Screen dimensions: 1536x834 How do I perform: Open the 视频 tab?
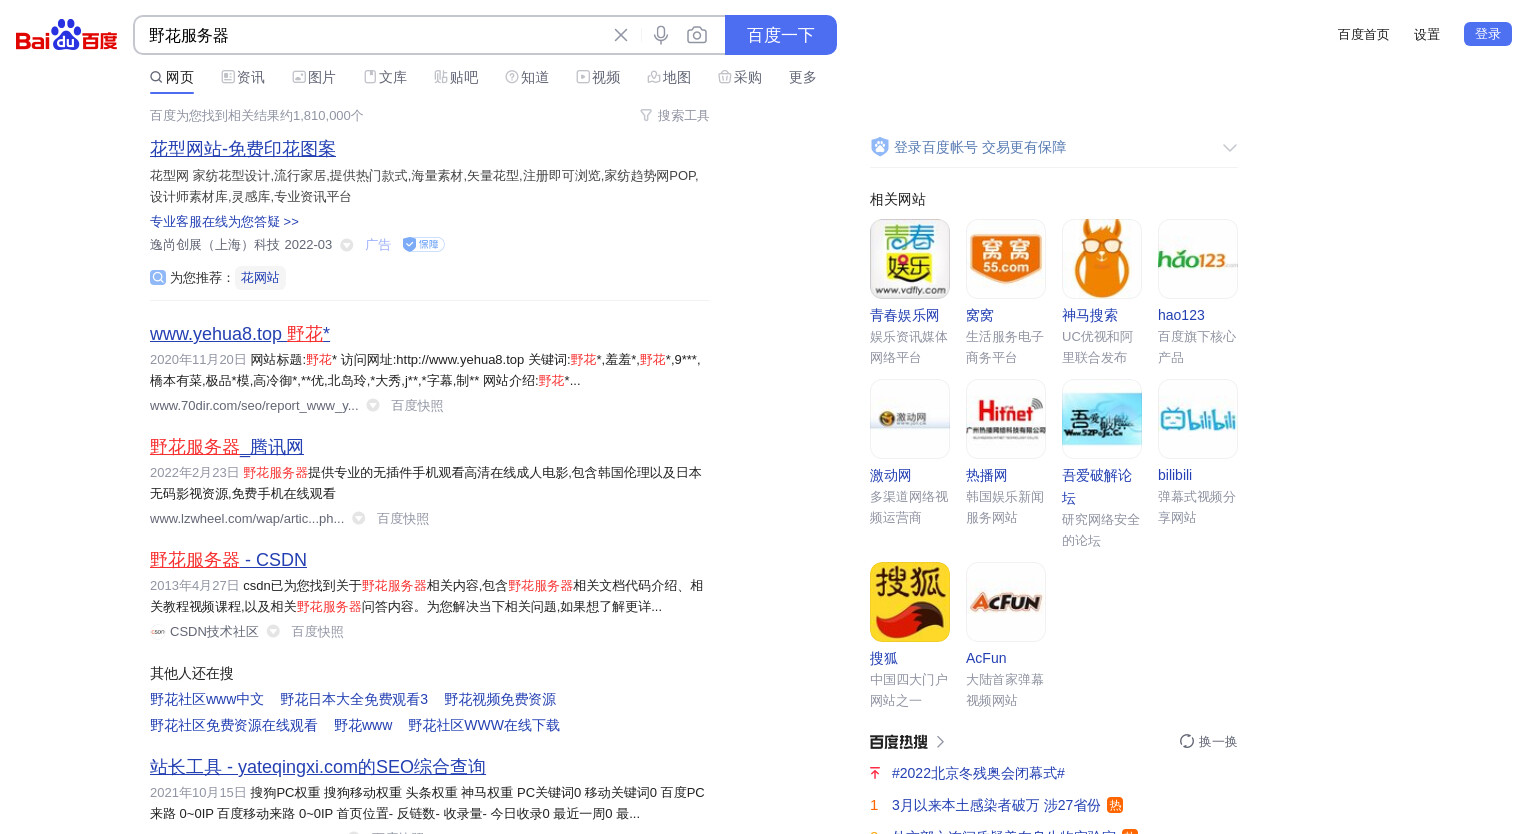[x=598, y=77]
